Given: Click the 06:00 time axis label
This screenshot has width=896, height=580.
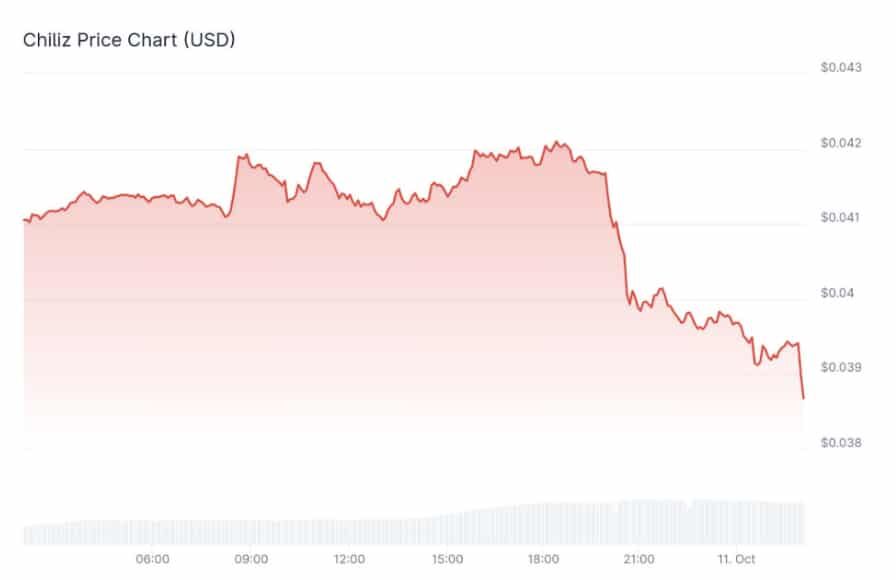Looking at the screenshot, I should (x=153, y=559).
